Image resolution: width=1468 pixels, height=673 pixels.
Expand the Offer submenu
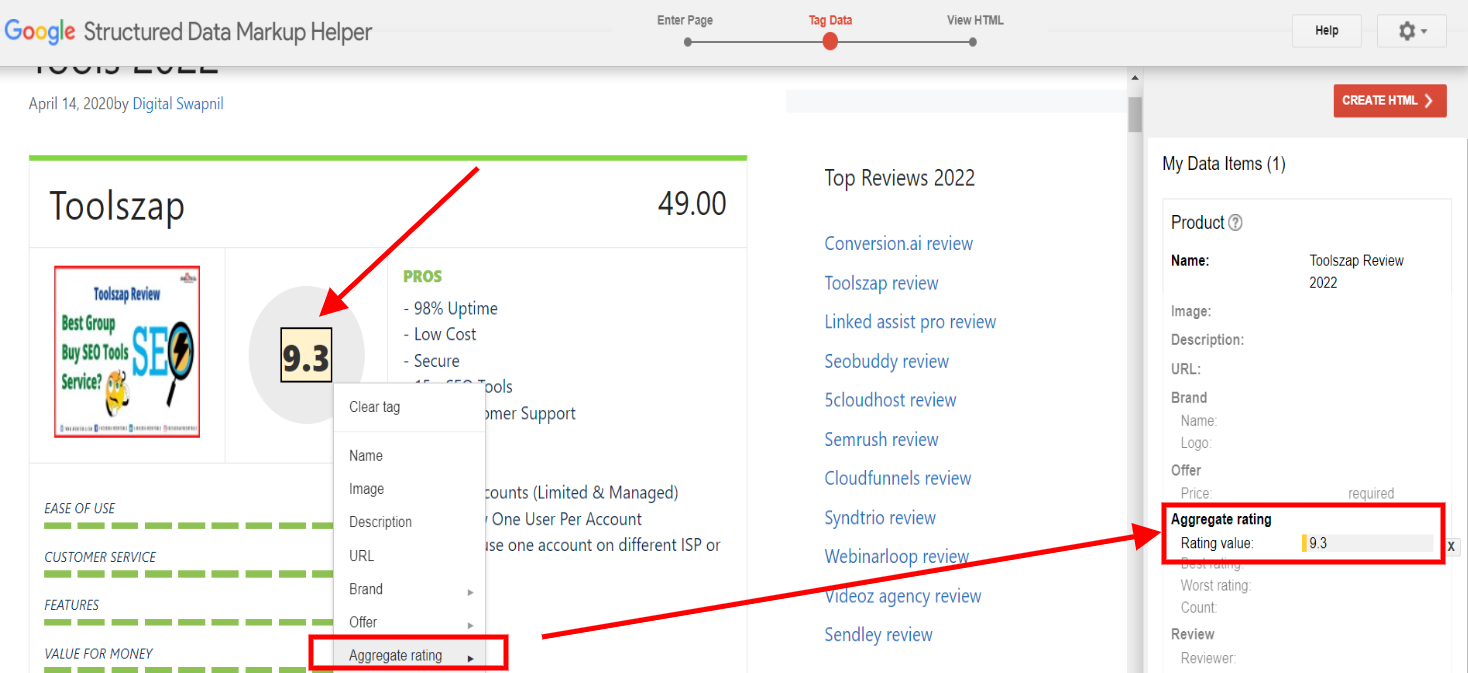click(x=409, y=622)
